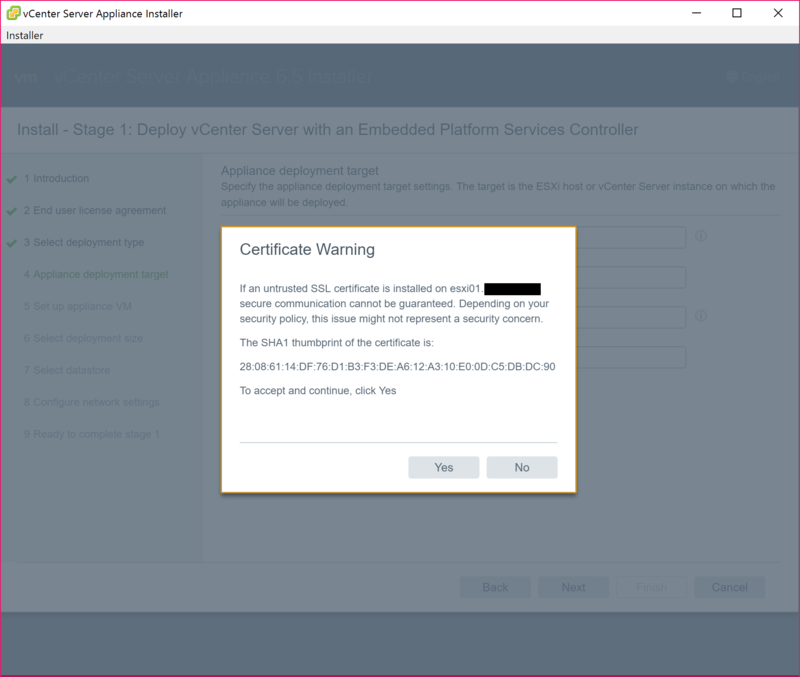The height and width of the screenshot is (677, 800).
Task: Select step 8 Configure network settings
Action: [x=91, y=402]
